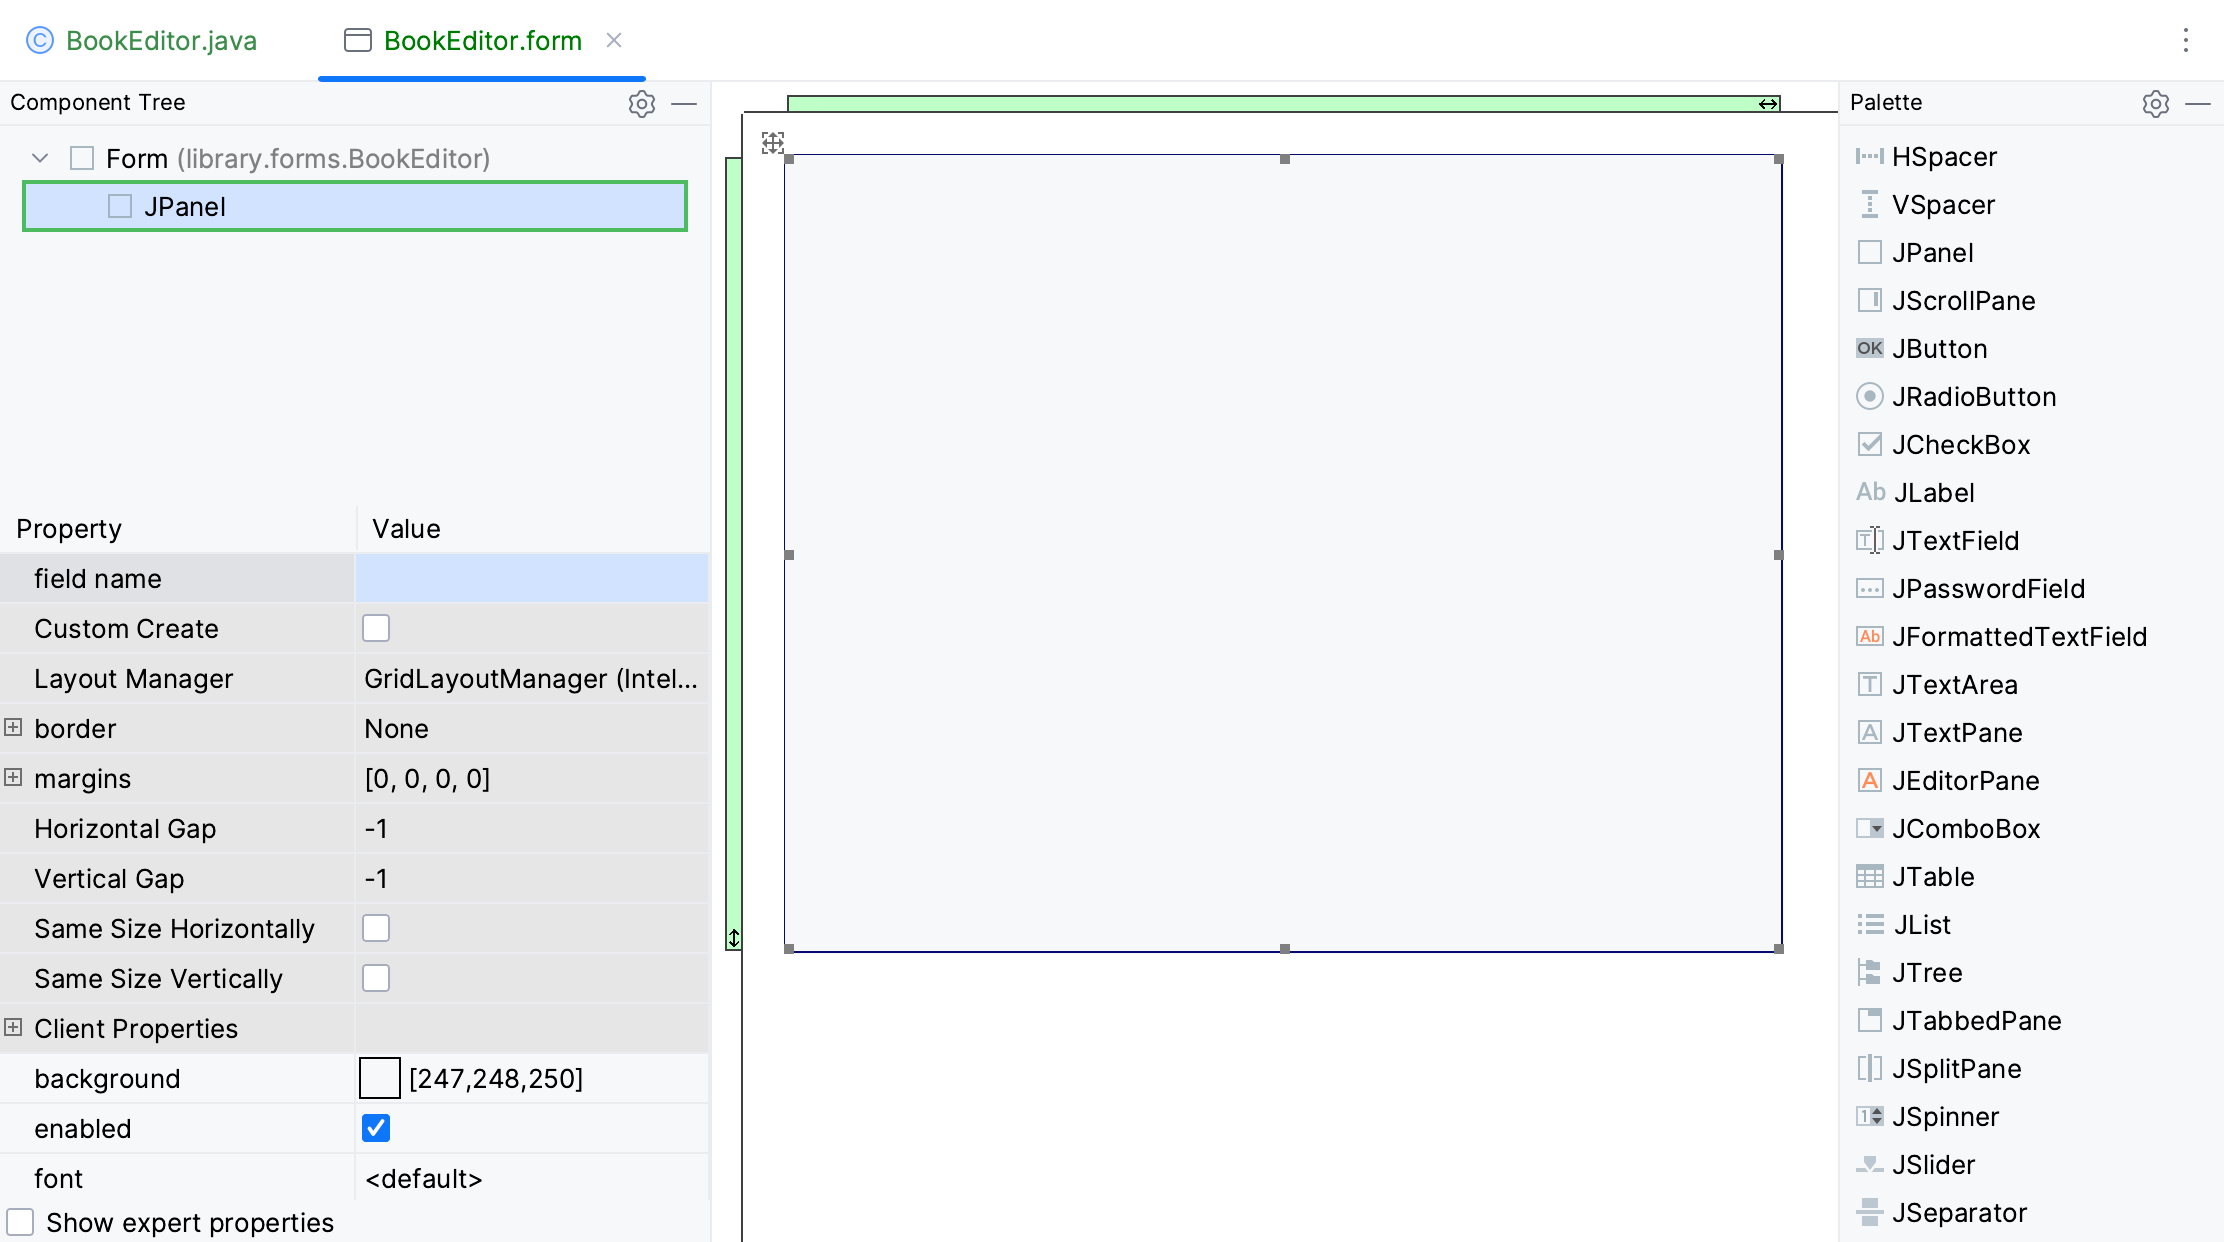The height and width of the screenshot is (1242, 2224).
Task: Expand the Client Properties section
Action: (12, 1028)
